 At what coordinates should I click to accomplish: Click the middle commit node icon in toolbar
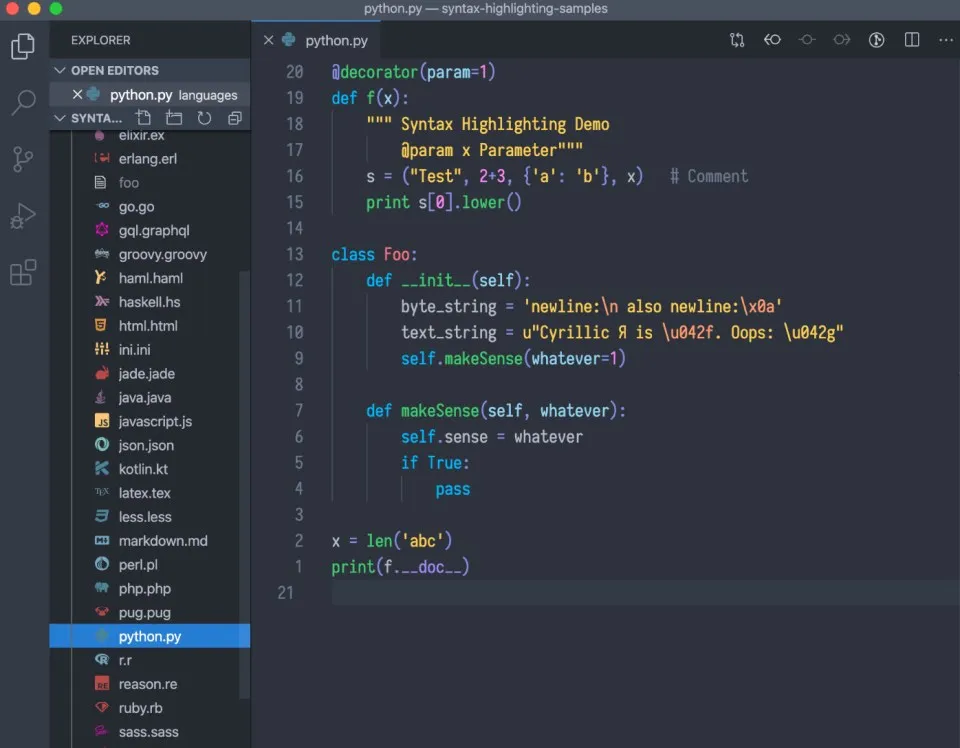tap(807, 40)
